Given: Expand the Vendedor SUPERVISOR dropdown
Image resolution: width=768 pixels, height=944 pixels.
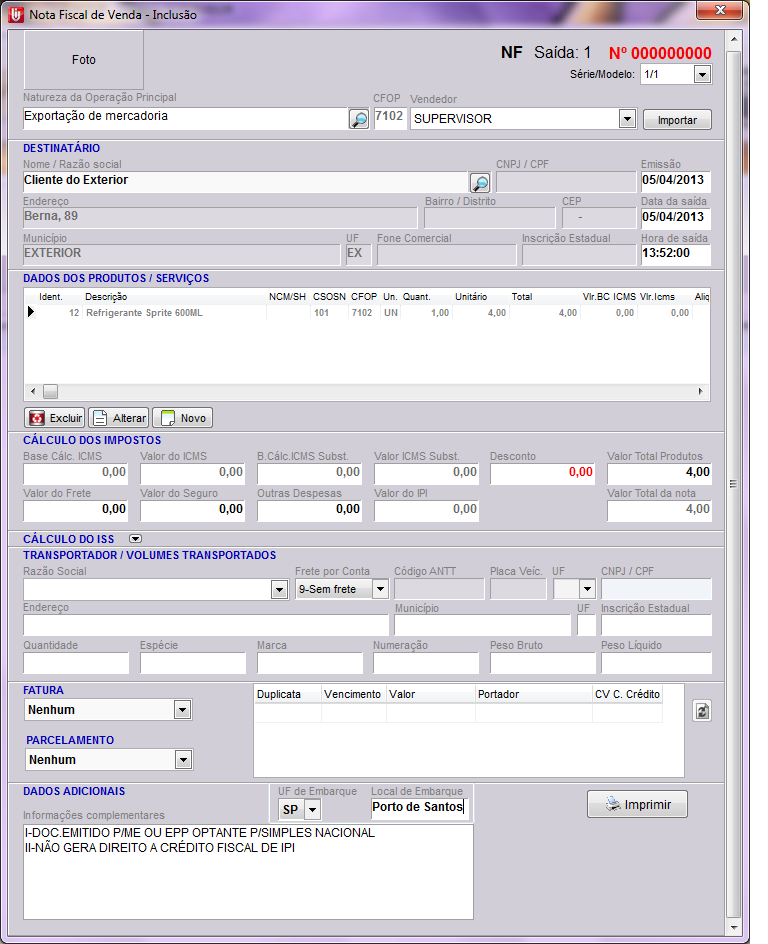Looking at the screenshot, I should point(627,119).
